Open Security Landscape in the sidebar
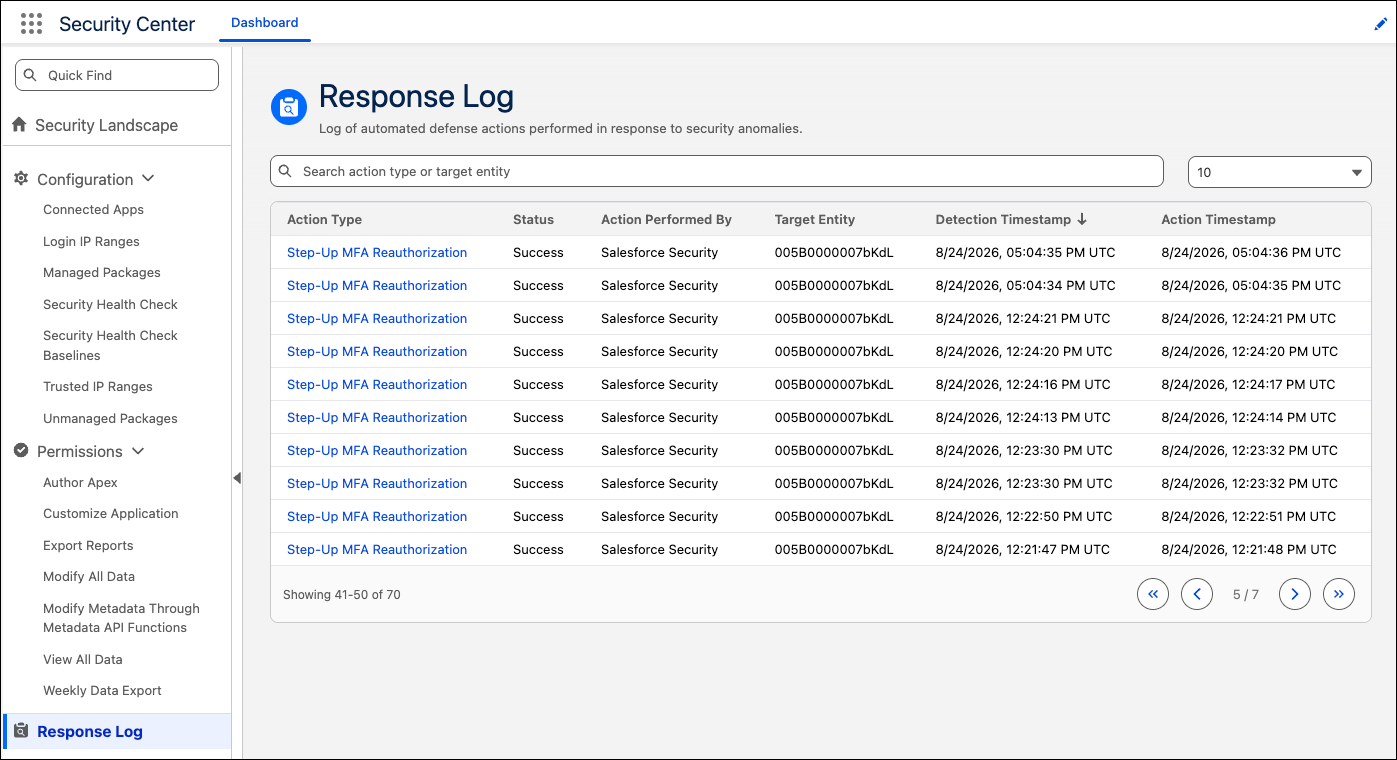1397x760 pixels. tap(106, 125)
